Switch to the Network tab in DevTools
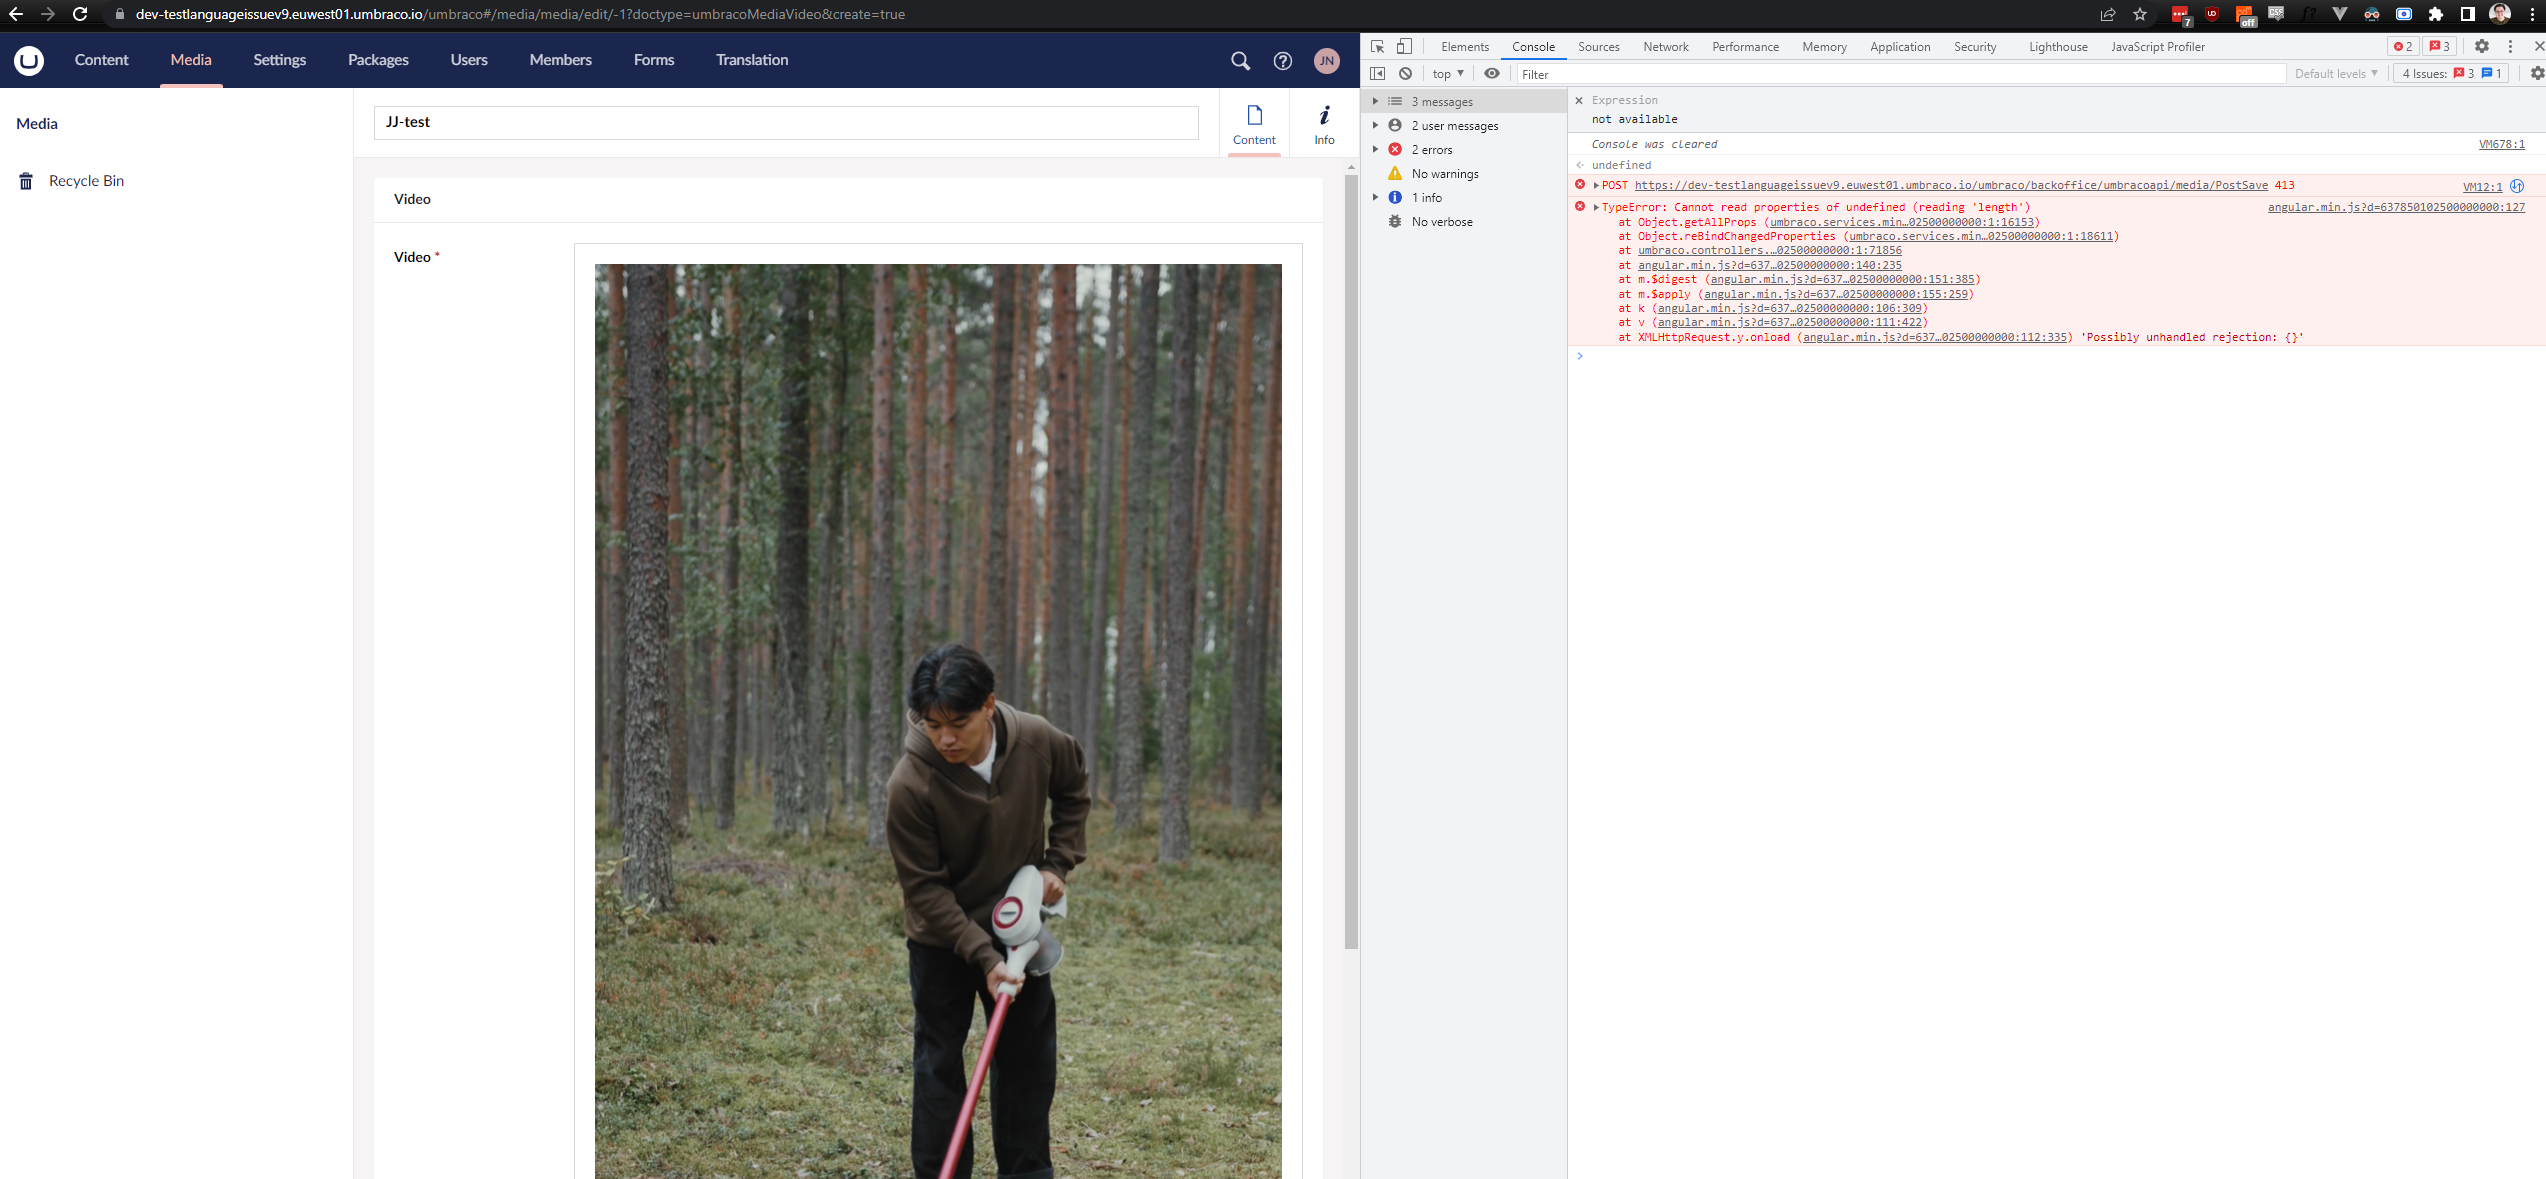 [x=1665, y=47]
